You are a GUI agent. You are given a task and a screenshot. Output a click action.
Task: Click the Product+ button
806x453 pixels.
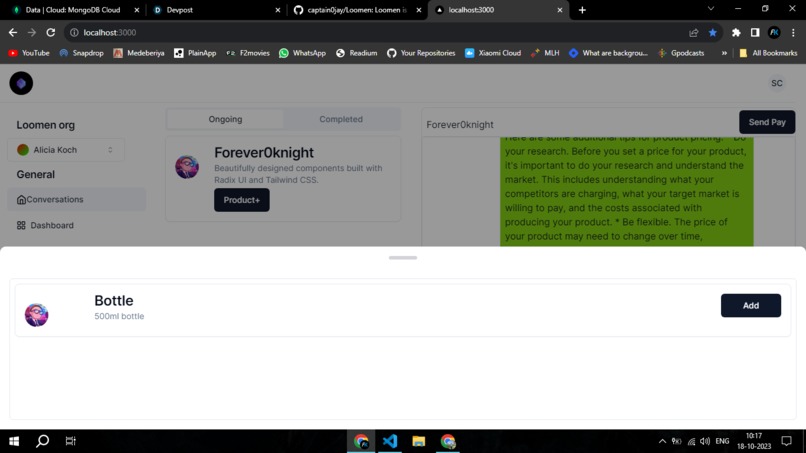242,200
